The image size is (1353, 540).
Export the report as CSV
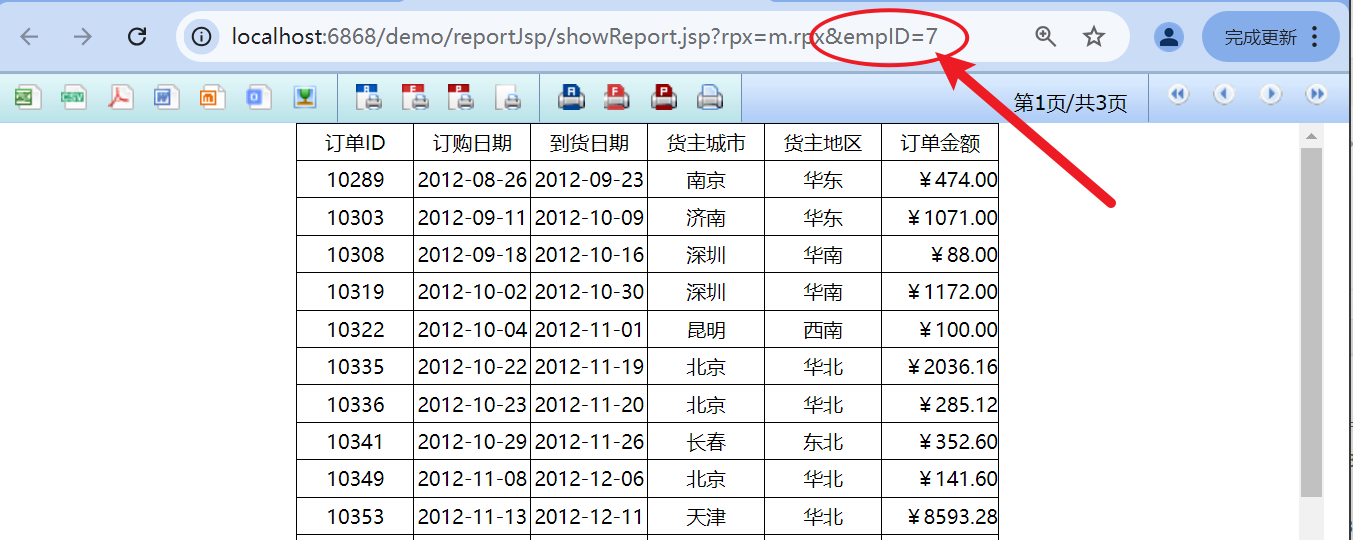pyautogui.click(x=73, y=97)
